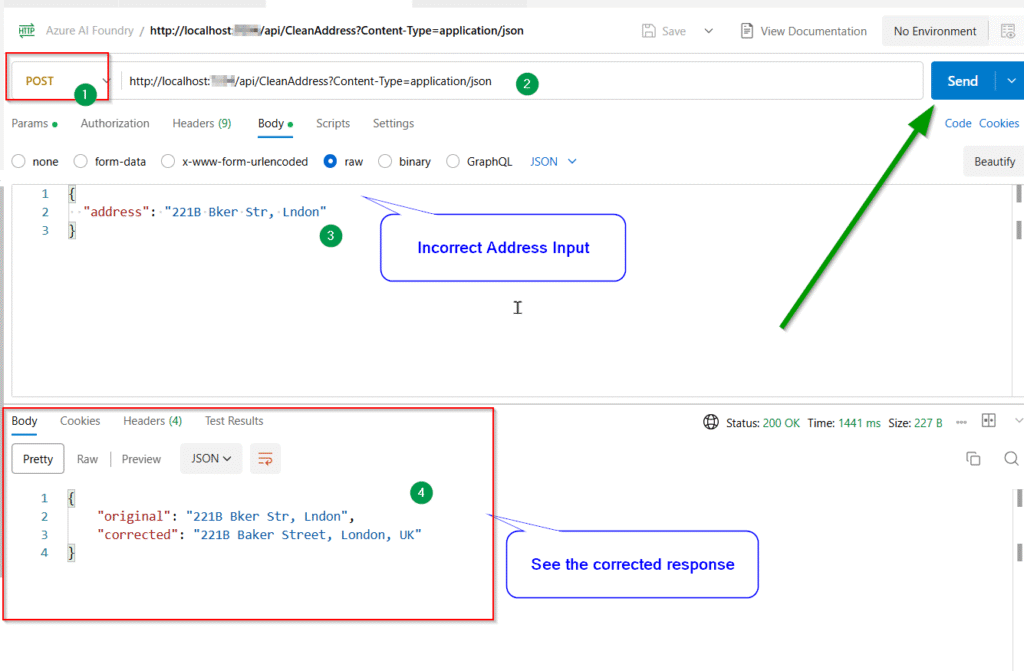
Task: Open the No Environment selector
Action: 935,31
